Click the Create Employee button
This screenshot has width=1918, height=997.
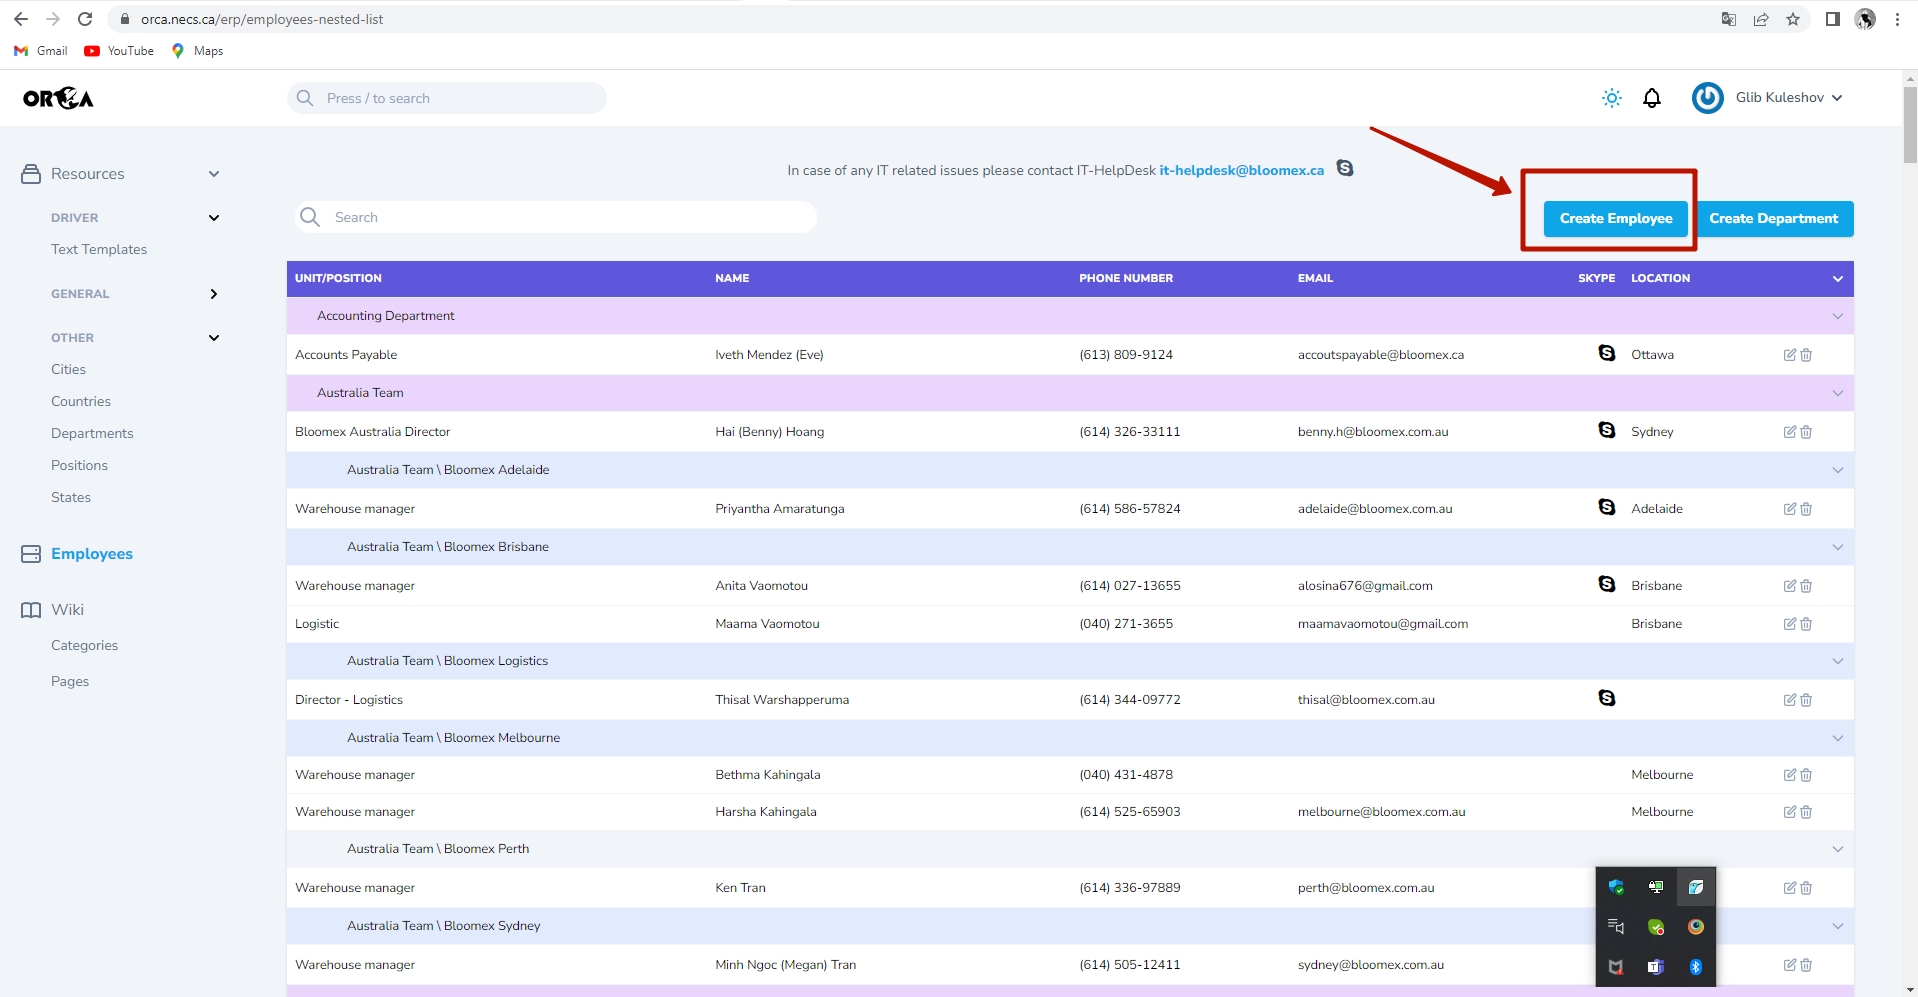pos(1615,219)
